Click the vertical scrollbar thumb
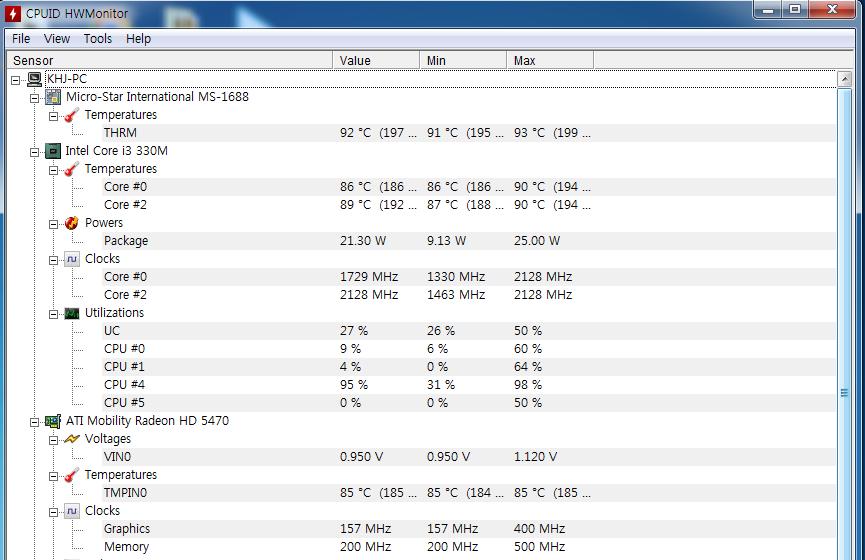865x560 pixels. (844, 393)
